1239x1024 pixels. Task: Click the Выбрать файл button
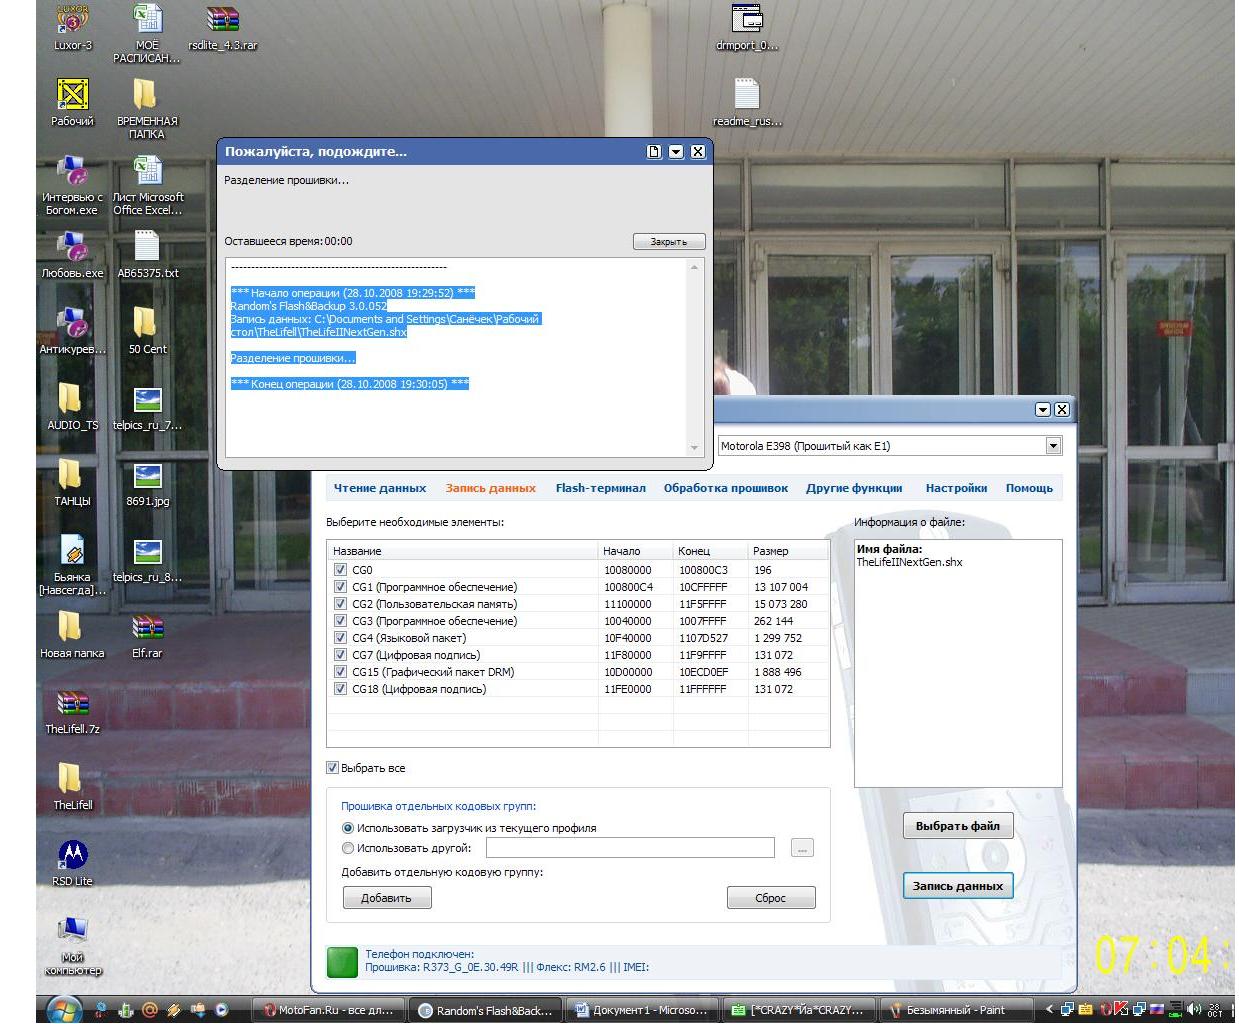click(958, 826)
